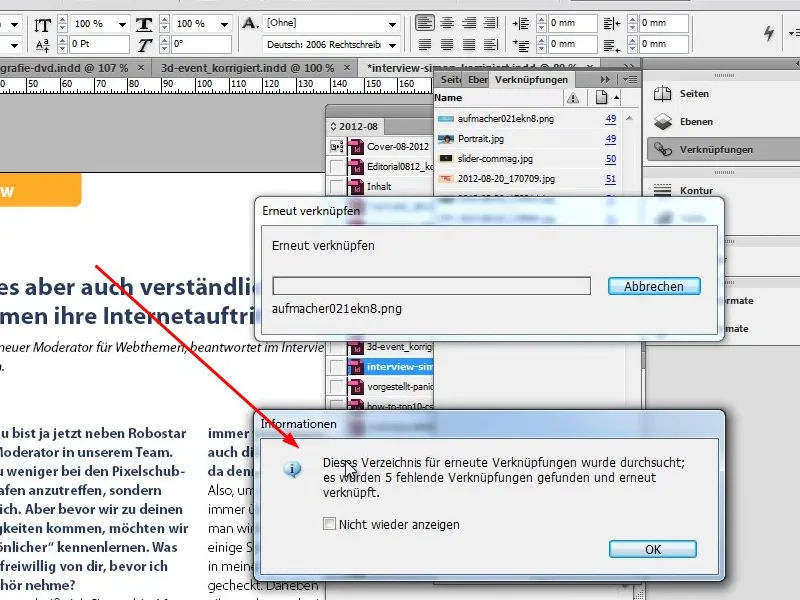Click the lightning quick apply icon
The height and width of the screenshot is (600, 800).
coord(769,33)
